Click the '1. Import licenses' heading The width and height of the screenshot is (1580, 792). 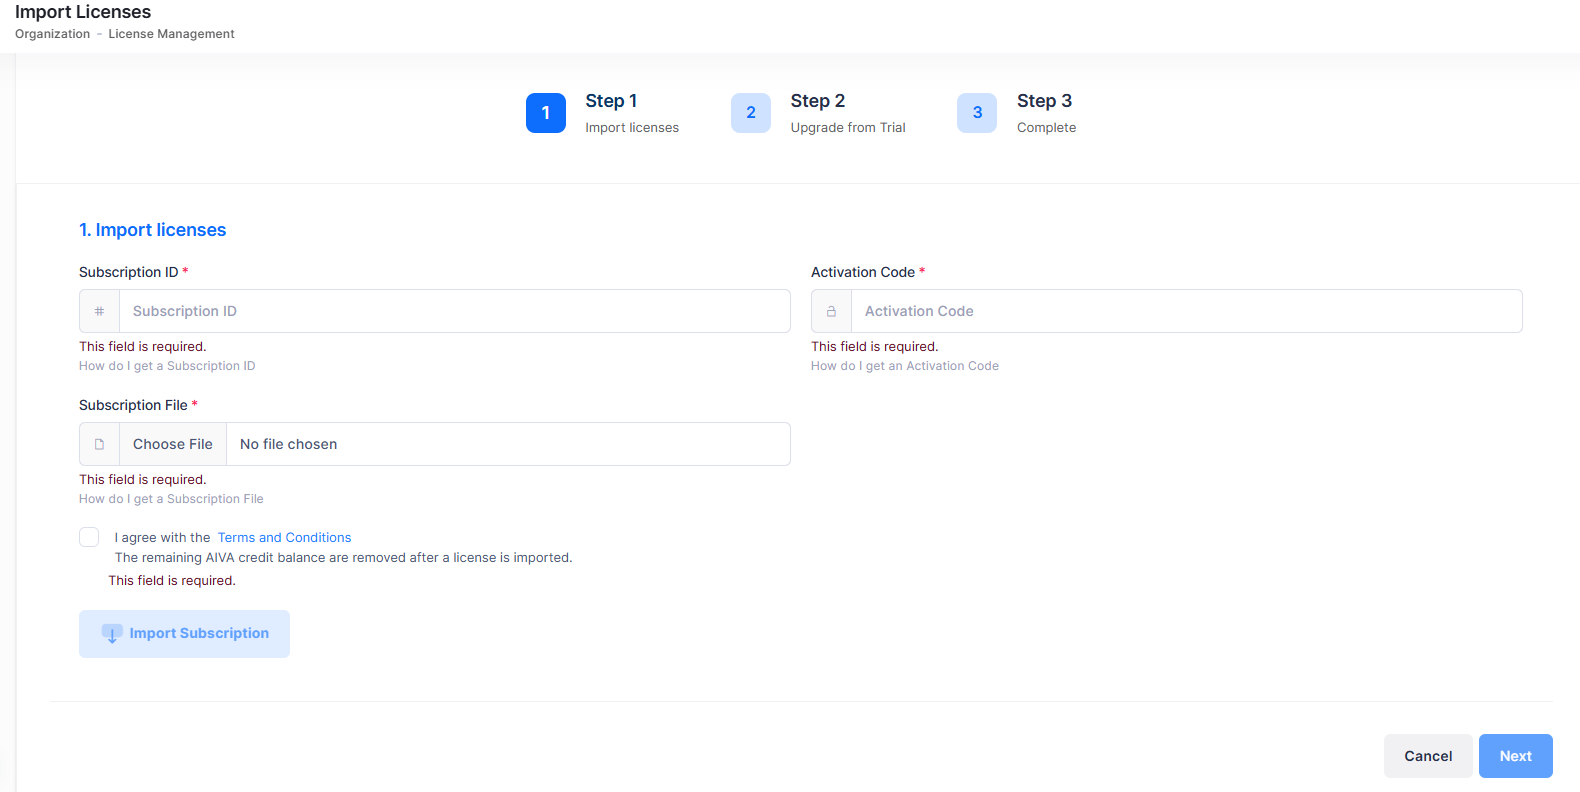click(x=153, y=230)
